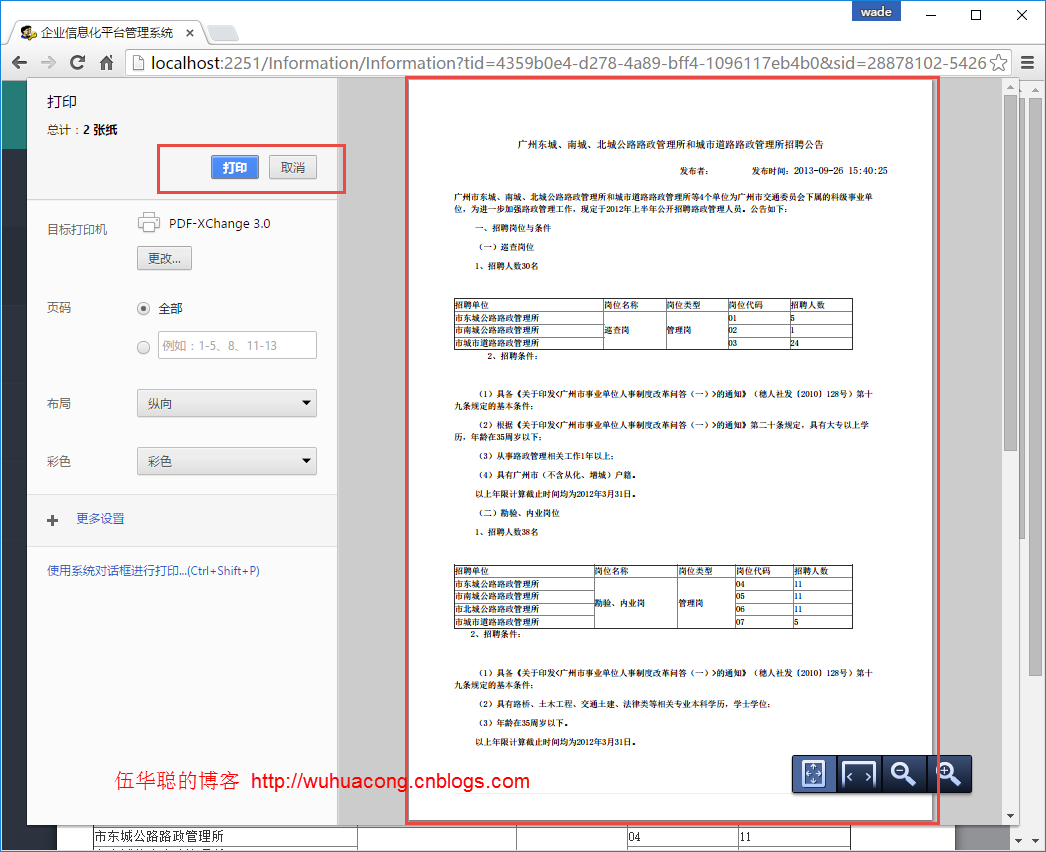Open the 布局 纵向 dropdown
The height and width of the screenshot is (852, 1046).
(227, 404)
